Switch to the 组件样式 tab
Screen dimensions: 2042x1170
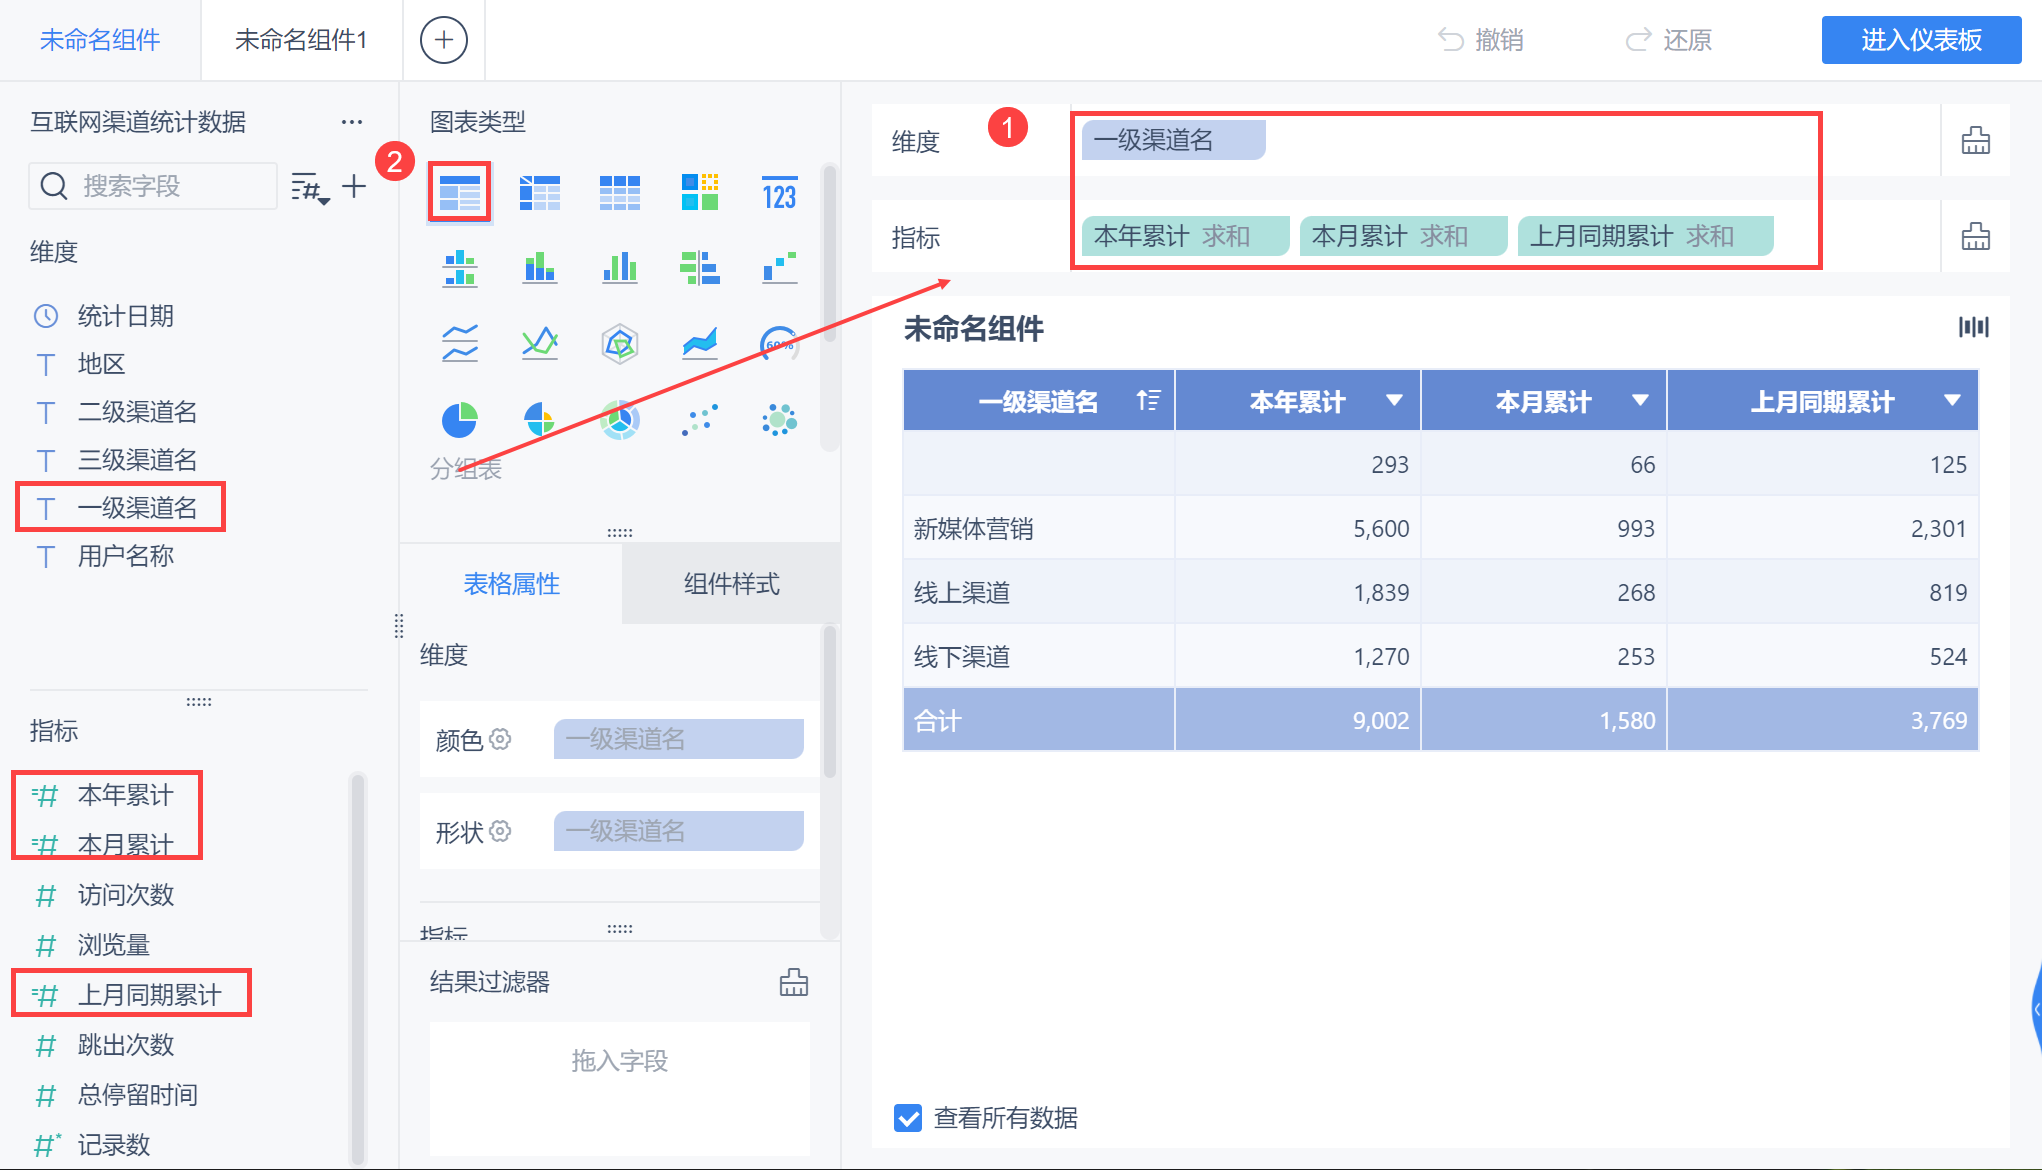[x=731, y=583]
